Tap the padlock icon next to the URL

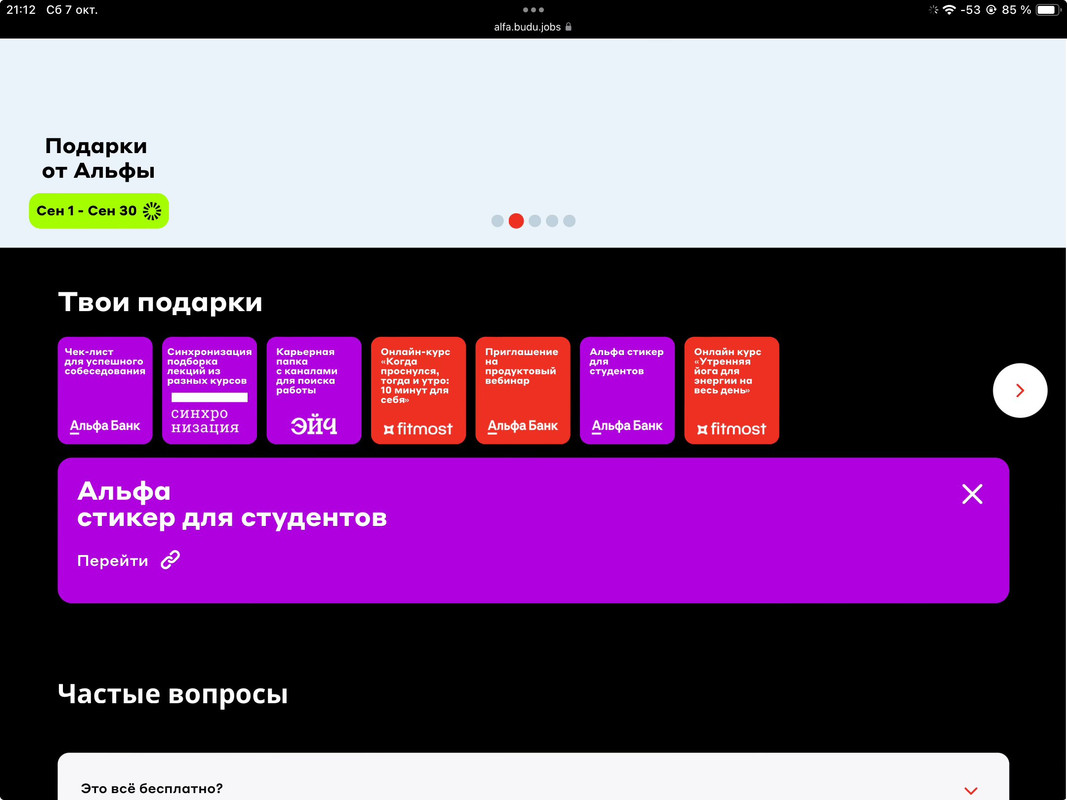(x=568, y=27)
